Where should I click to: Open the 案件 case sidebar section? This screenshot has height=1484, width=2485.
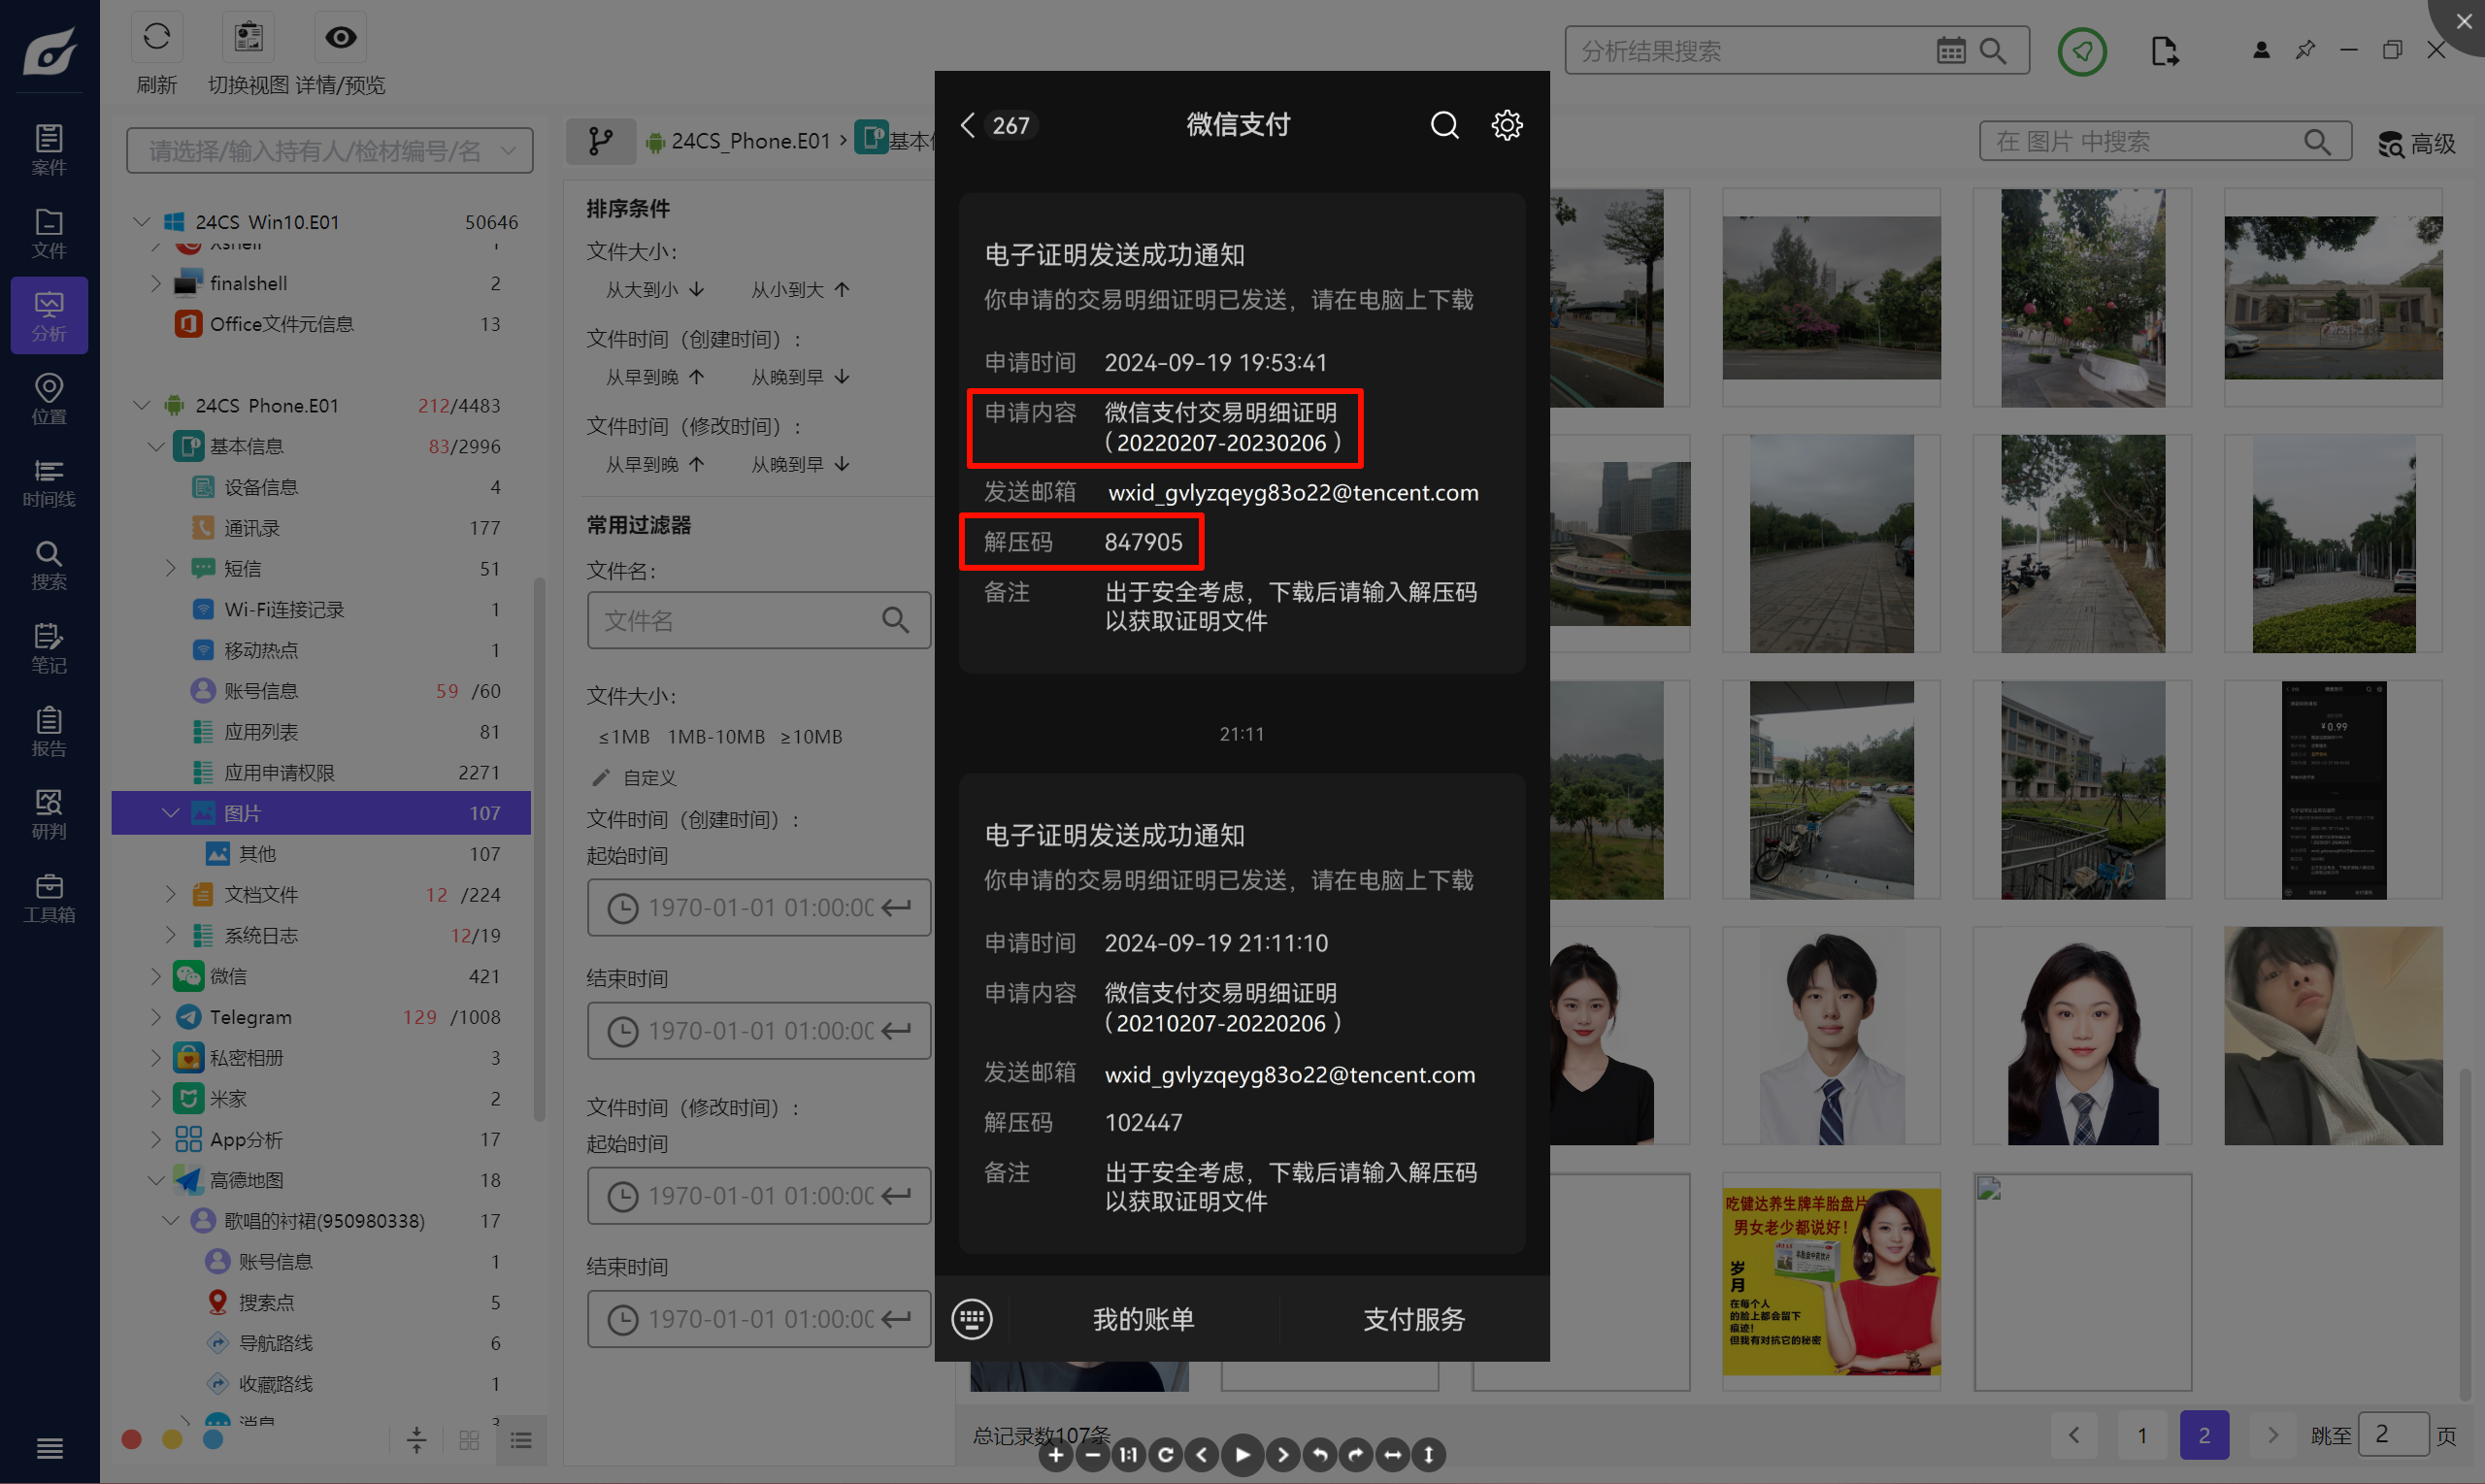coord(49,149)
